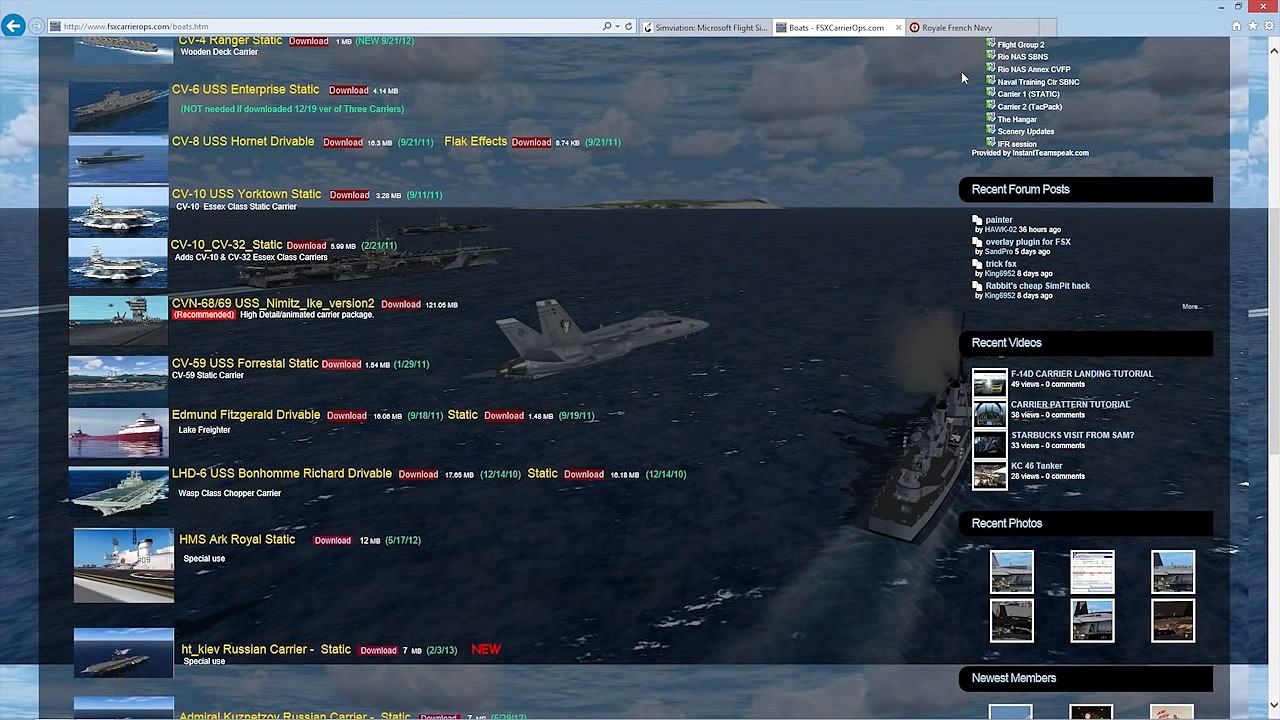Viewport: 1280px width, 720px height.
Task: Open the address bar autocomplete dropdown arrow
Action: (617, 27)
